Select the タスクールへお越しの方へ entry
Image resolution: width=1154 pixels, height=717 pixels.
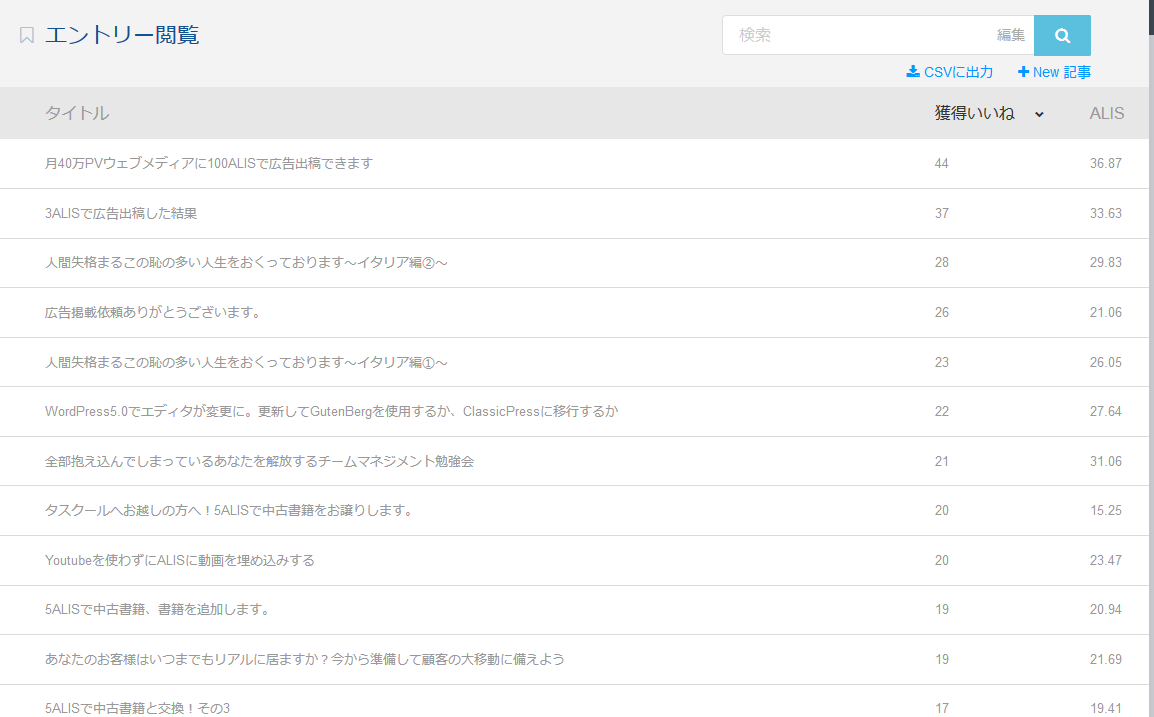coord(229,510)
